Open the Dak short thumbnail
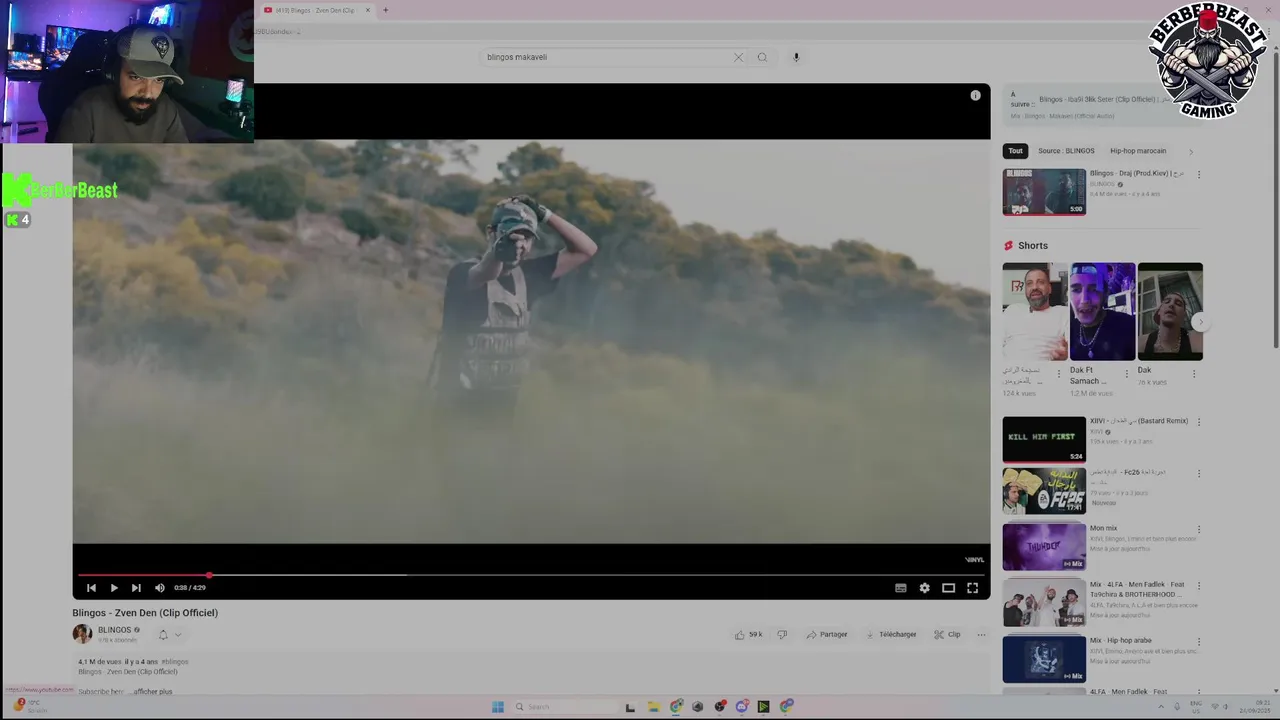This screenshot has height=720, width=1280. (x=1170, y=311)
